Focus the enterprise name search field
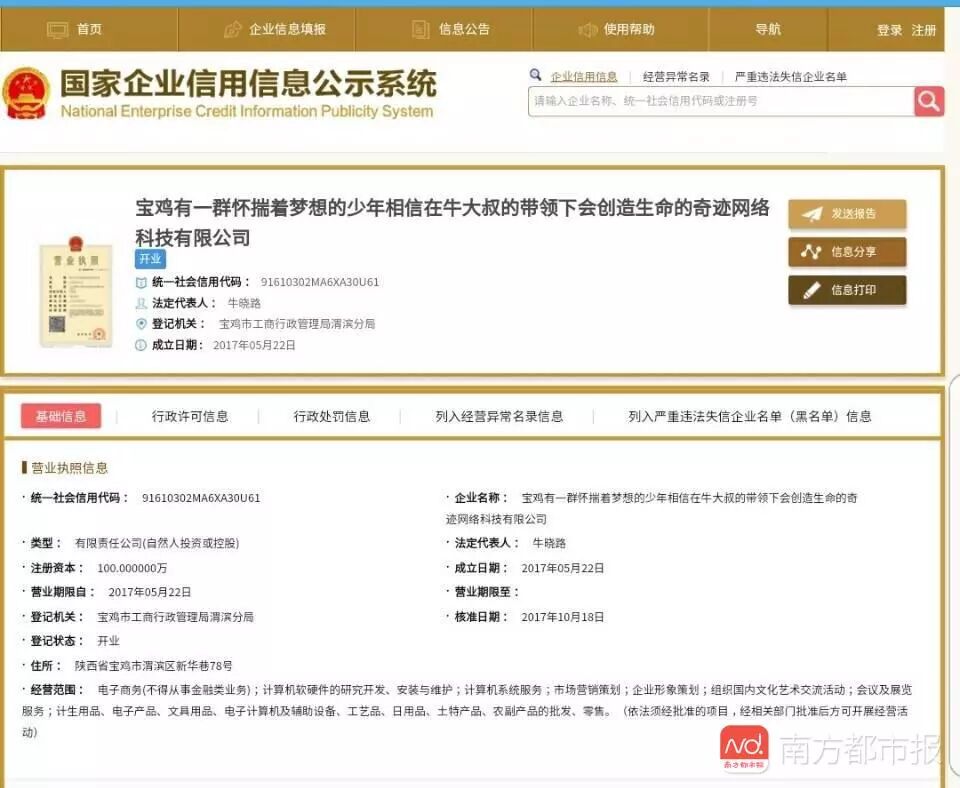 721,101
